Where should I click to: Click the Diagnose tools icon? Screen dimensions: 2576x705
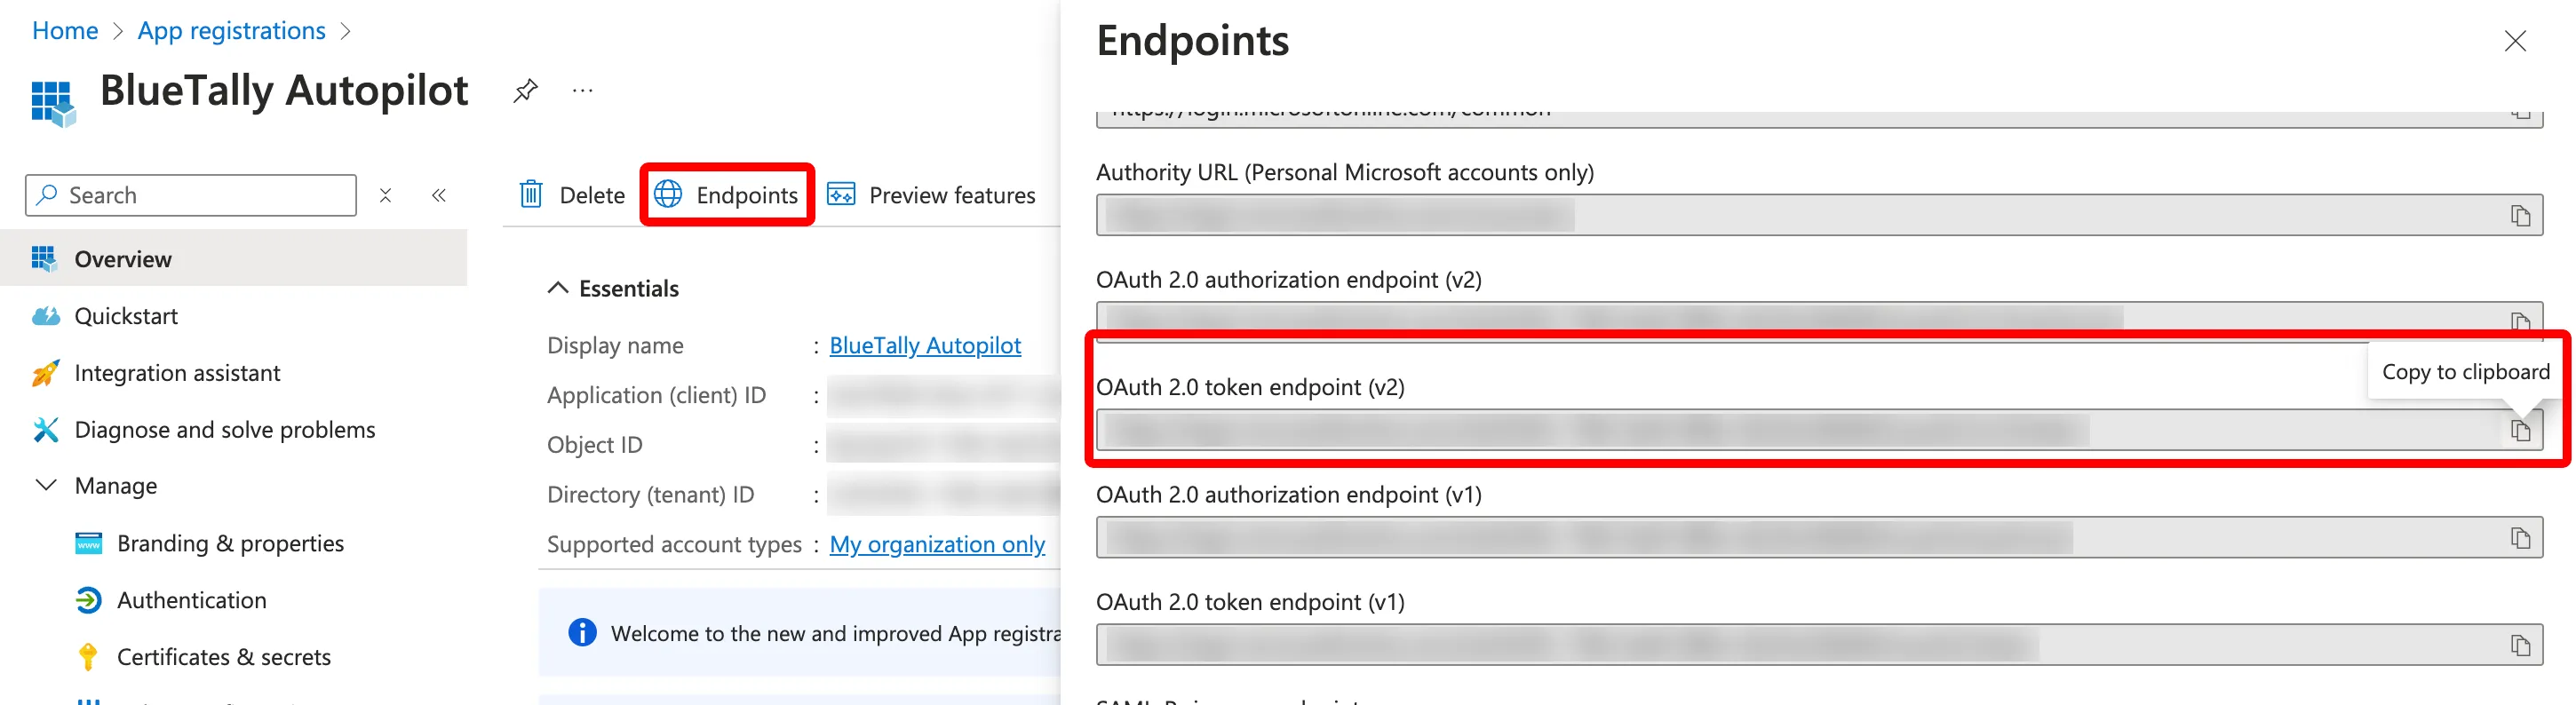point(45,430)
